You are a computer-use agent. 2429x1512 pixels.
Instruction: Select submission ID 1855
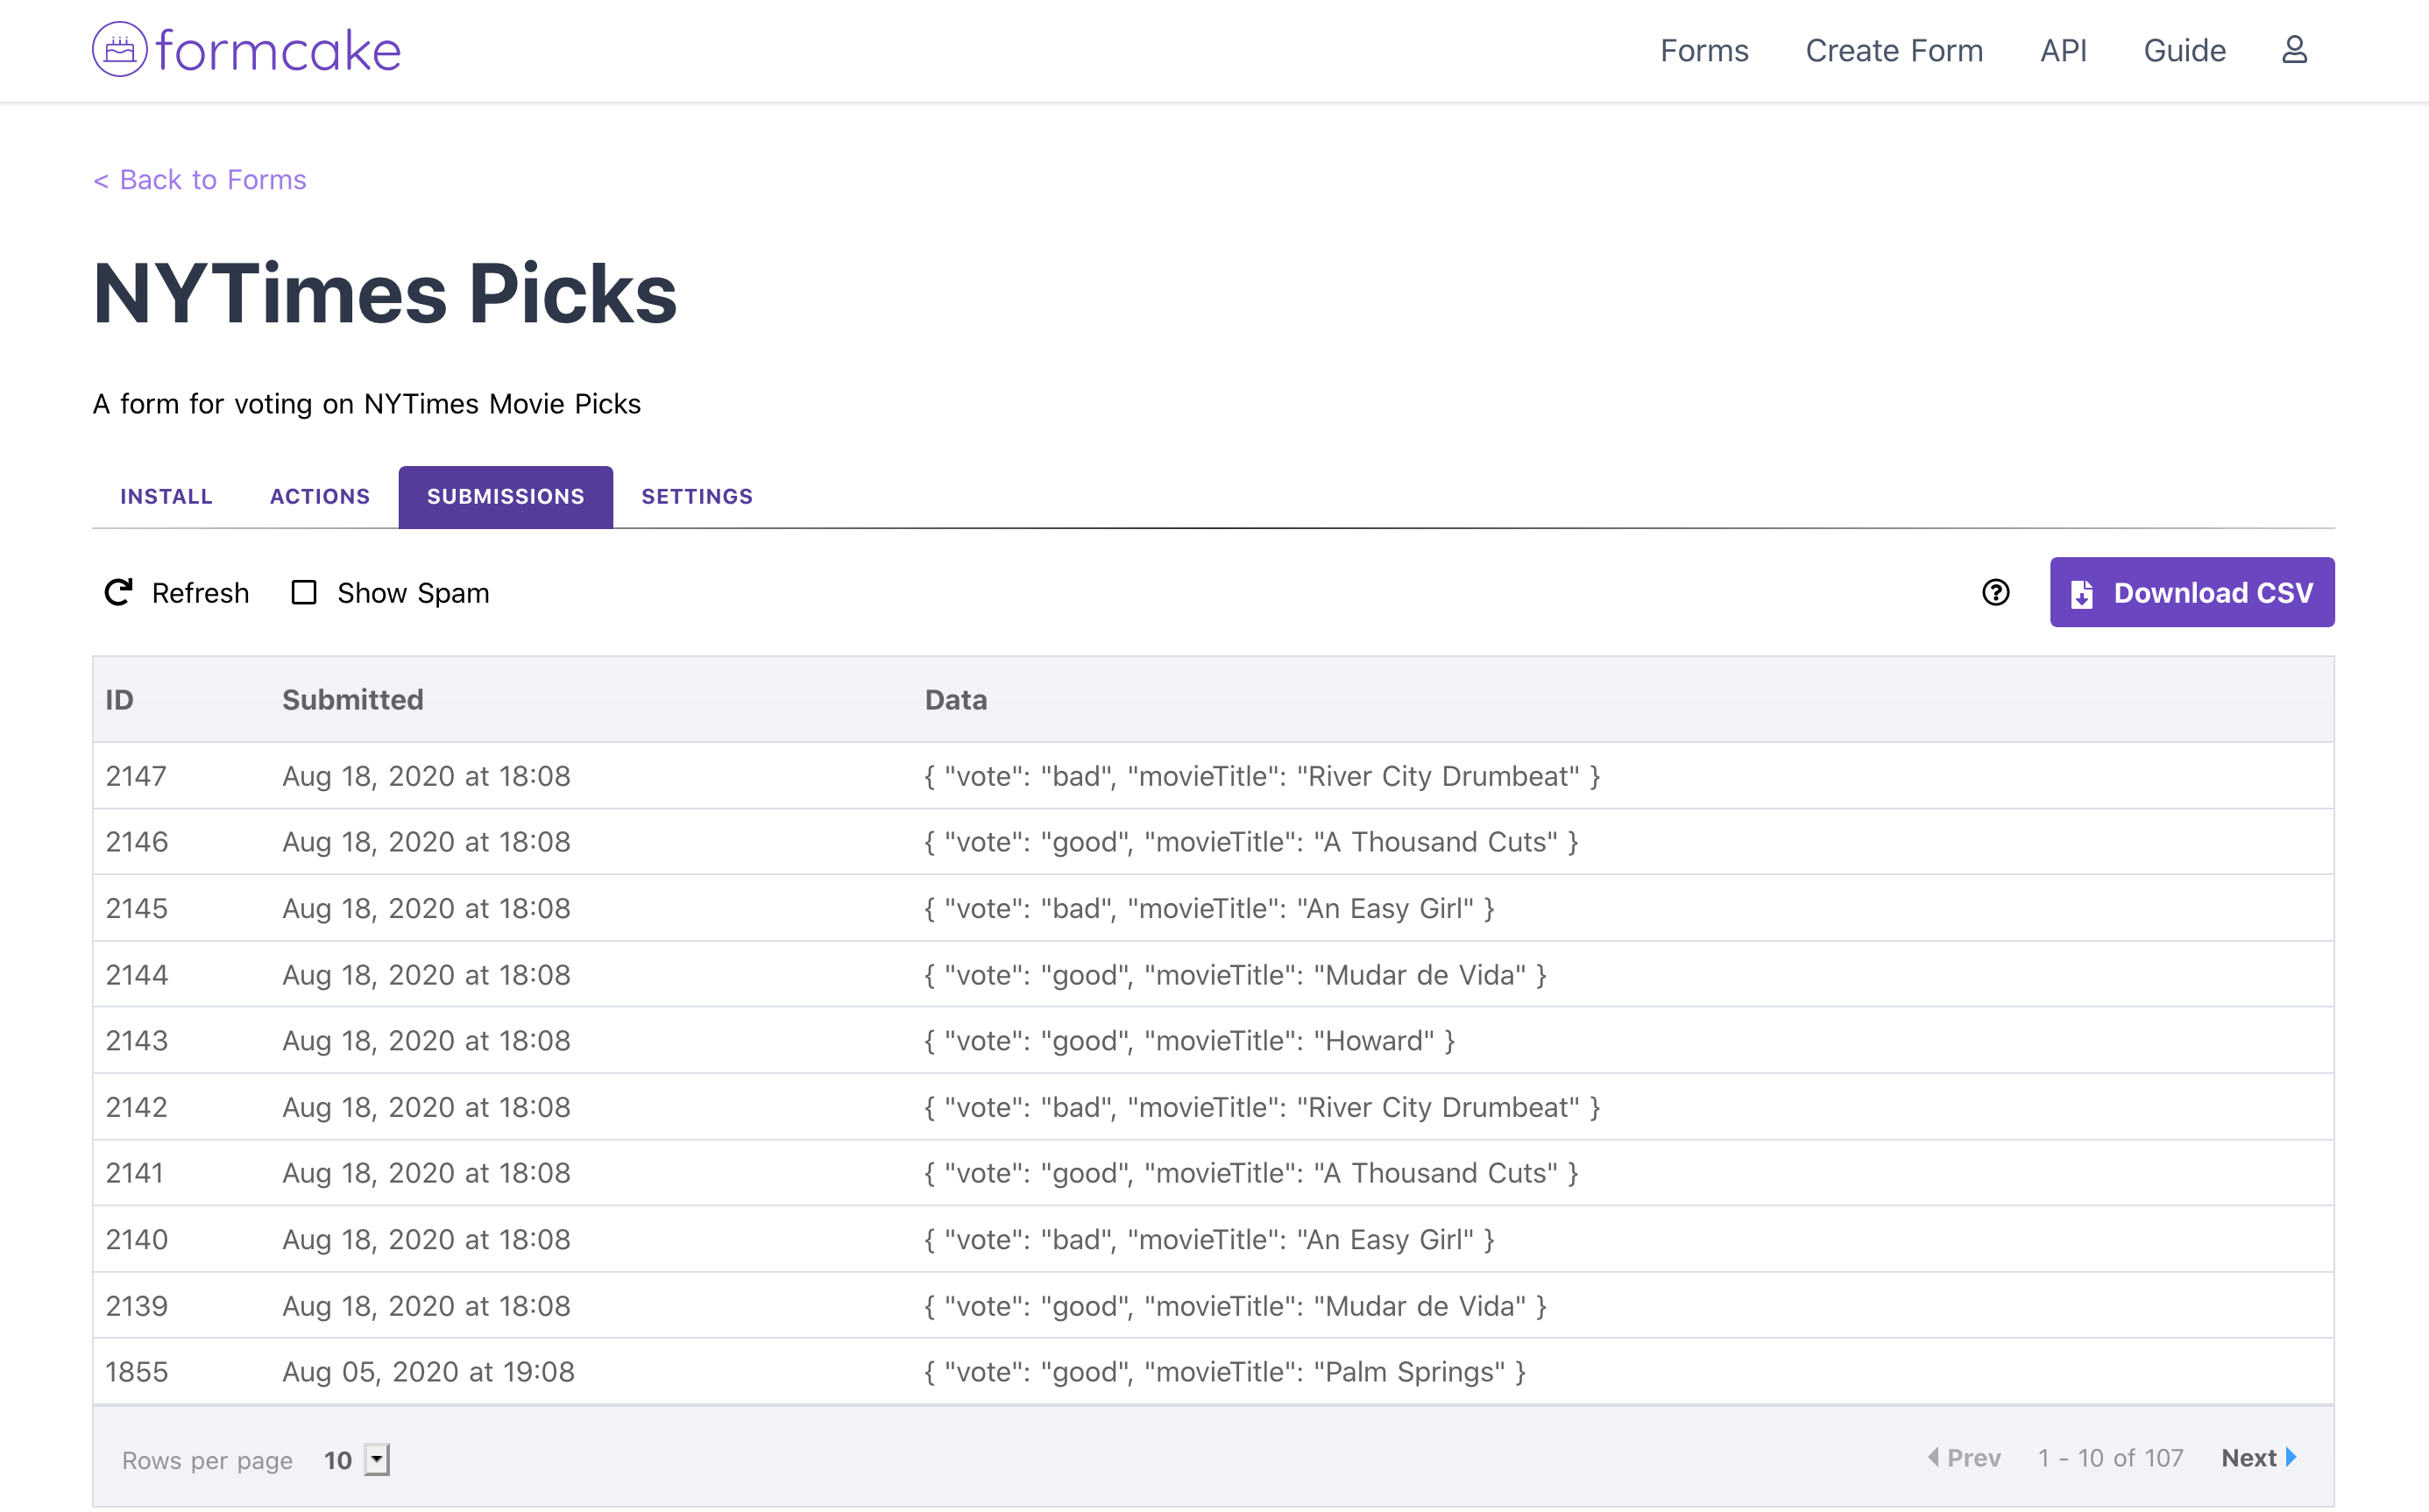(137, 1372)
